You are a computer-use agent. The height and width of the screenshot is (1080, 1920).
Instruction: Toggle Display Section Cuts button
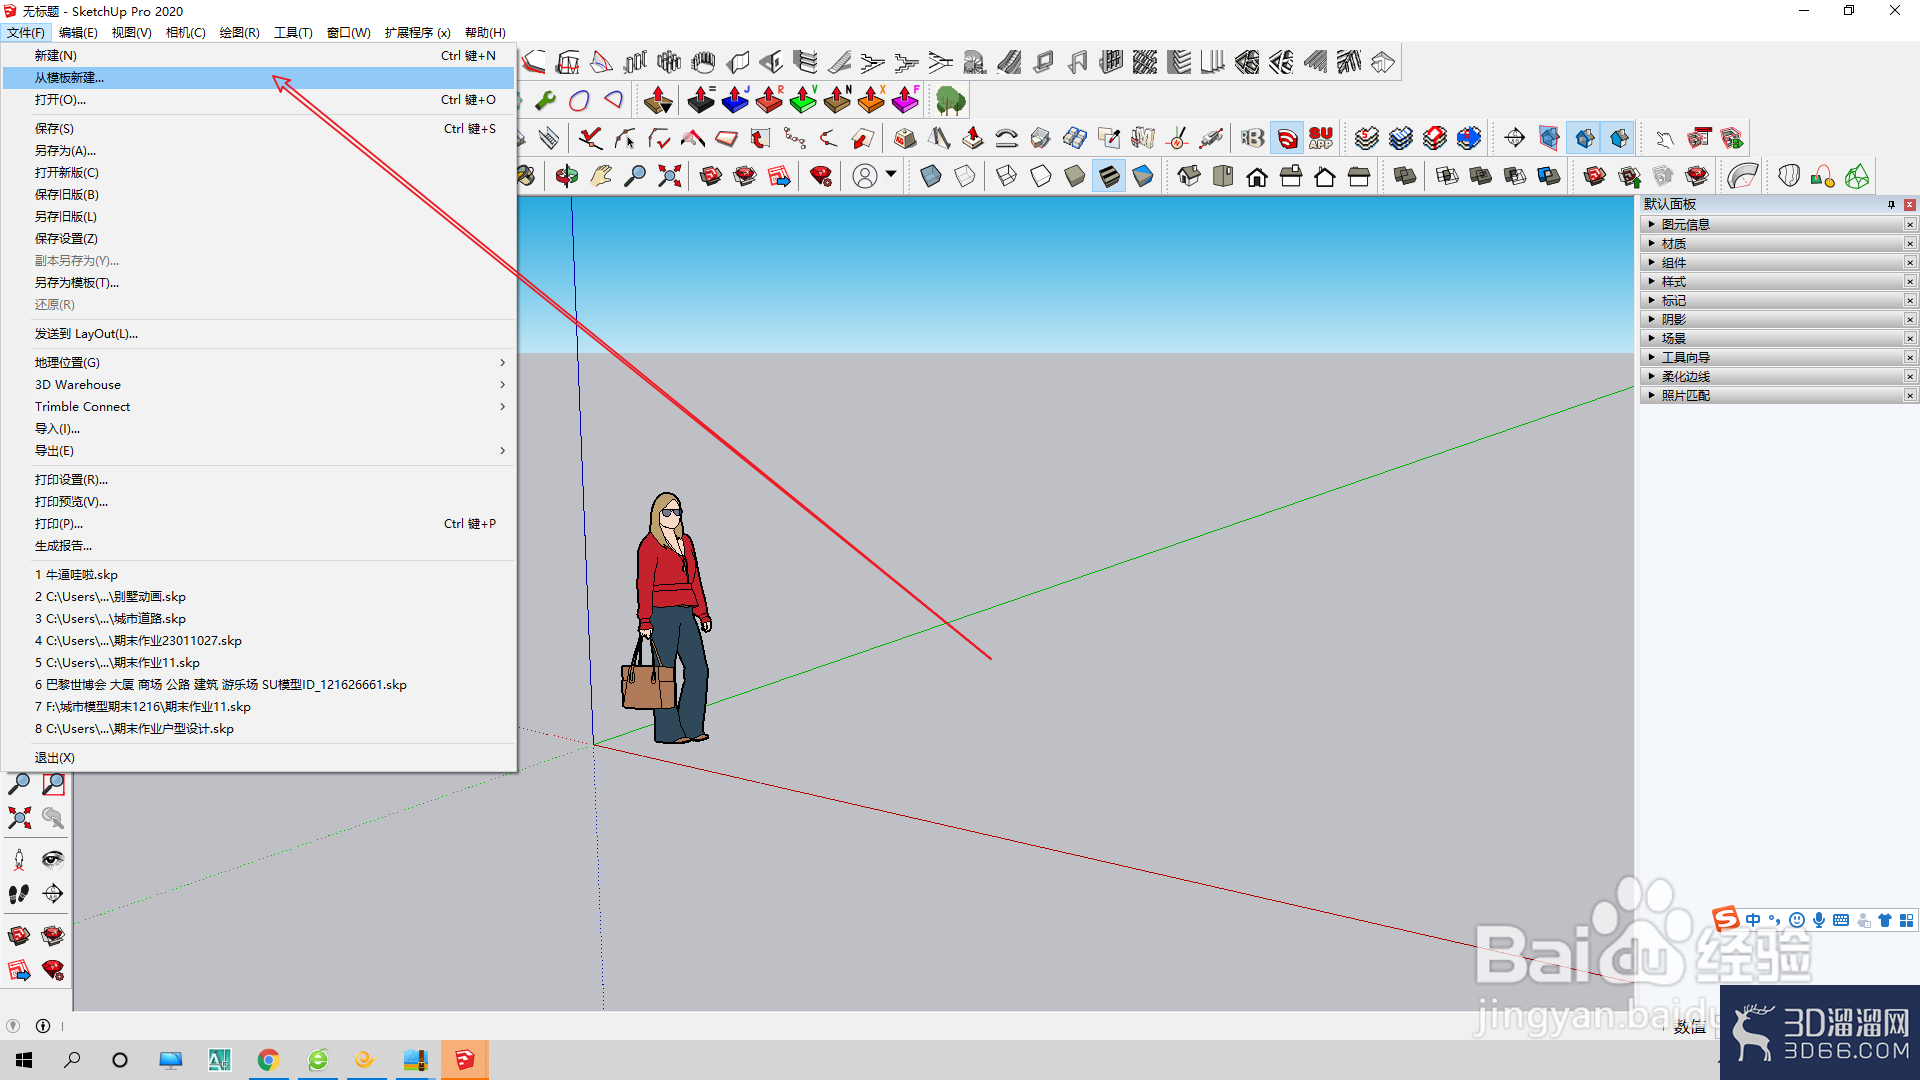(1585, 139)
